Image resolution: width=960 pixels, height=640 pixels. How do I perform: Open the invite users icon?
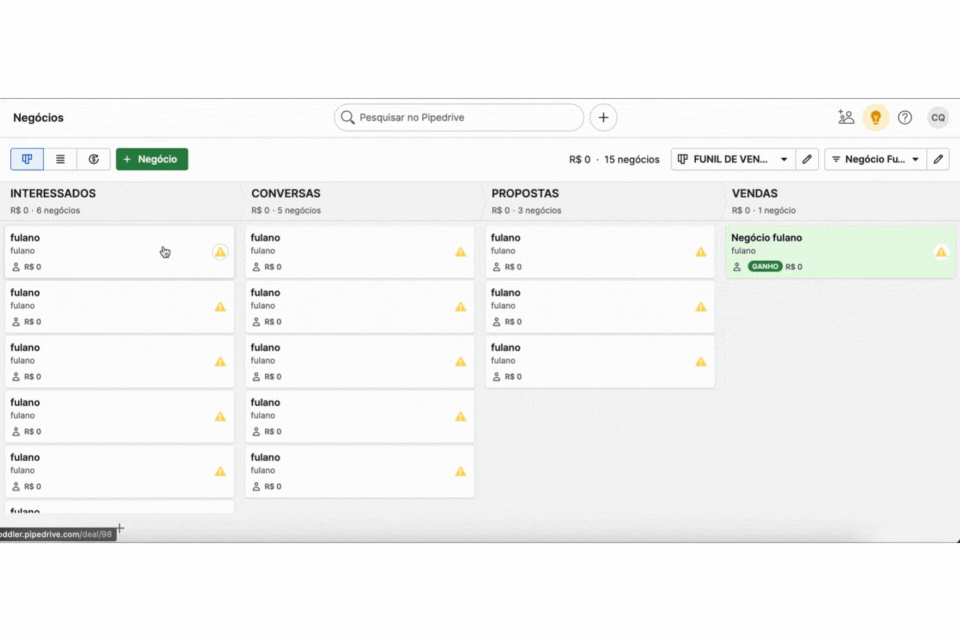click(x=846, y=117)
